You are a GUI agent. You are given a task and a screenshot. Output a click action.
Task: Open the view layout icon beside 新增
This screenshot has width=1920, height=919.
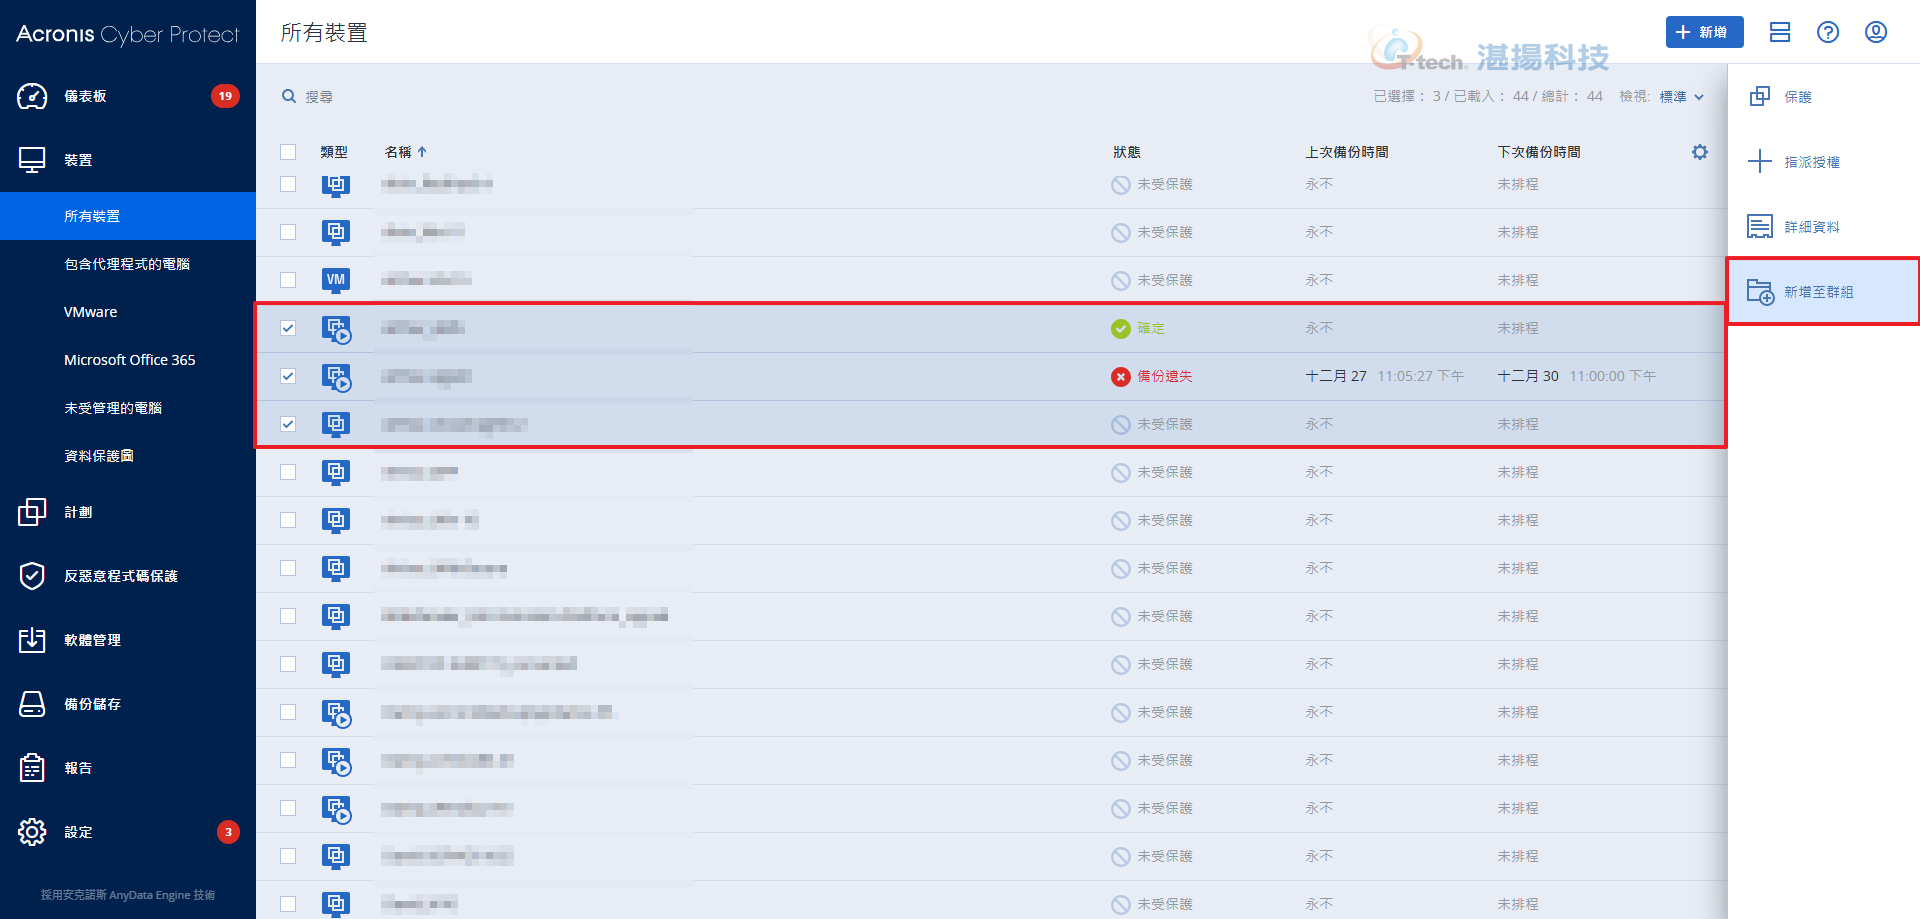(1780, 32)
